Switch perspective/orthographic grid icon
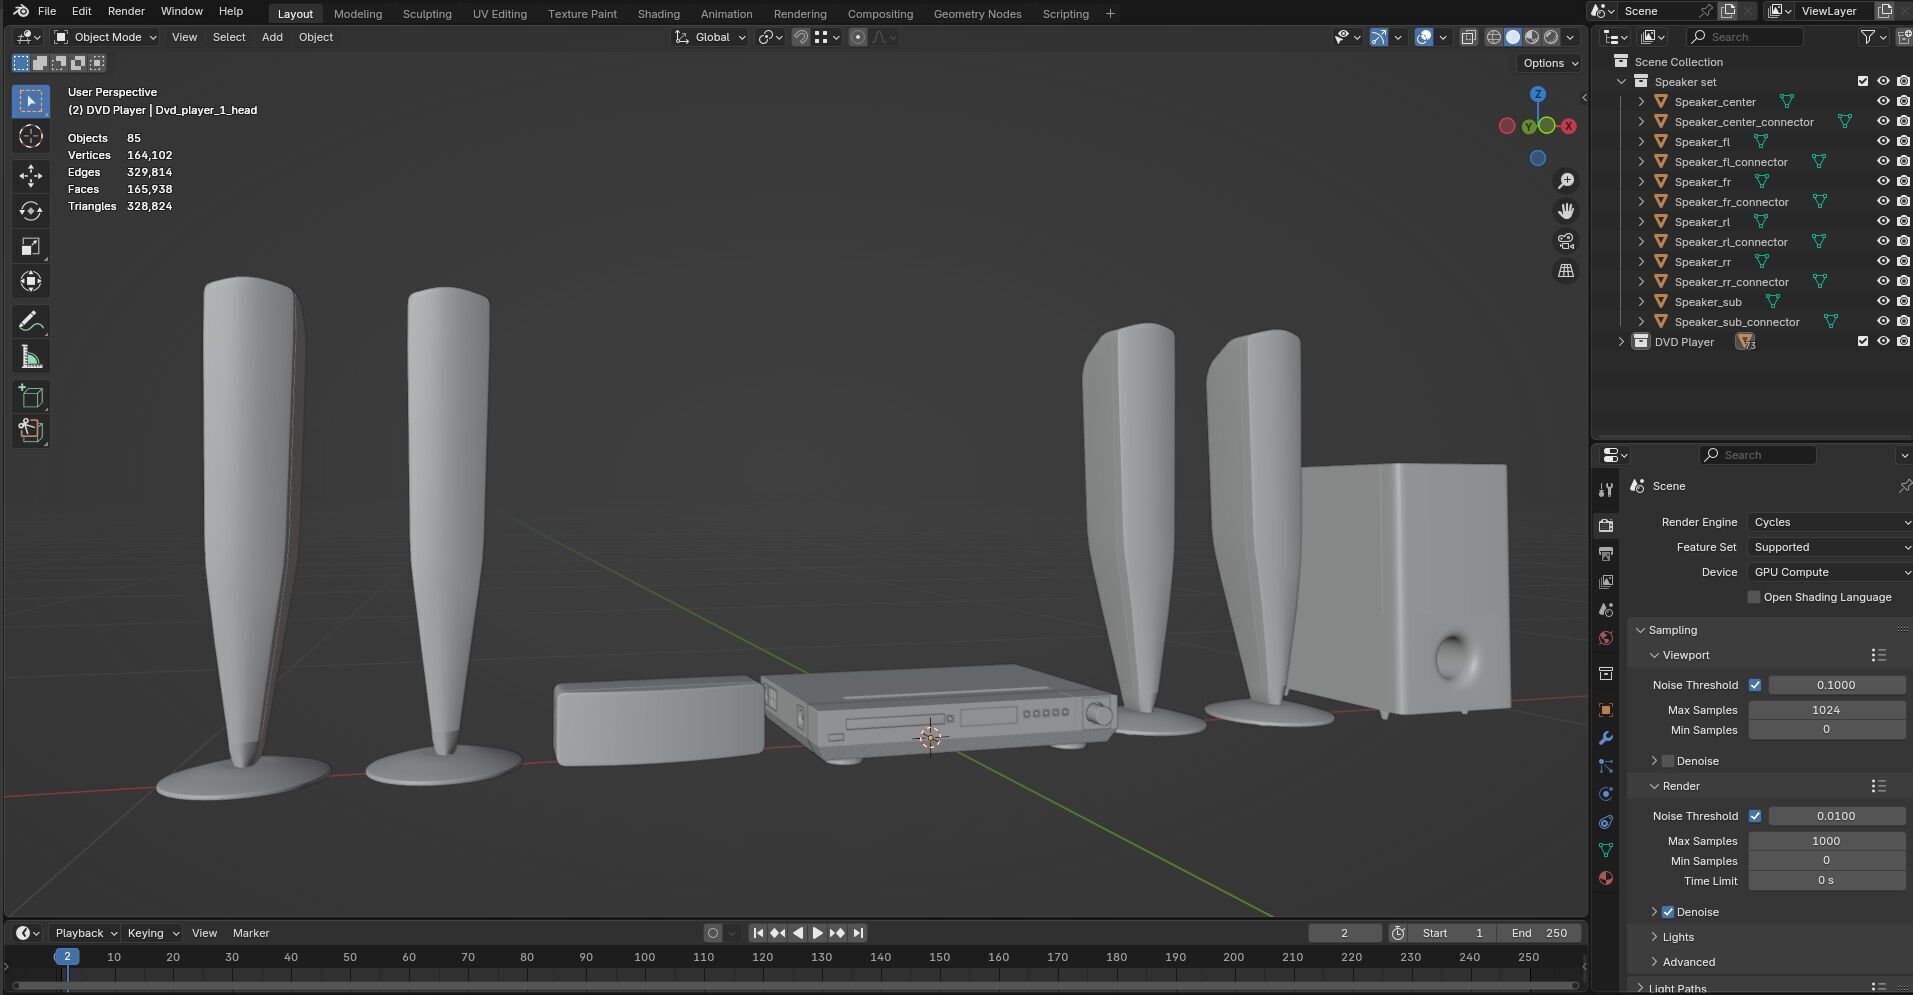 click(x=1566, y=271)
